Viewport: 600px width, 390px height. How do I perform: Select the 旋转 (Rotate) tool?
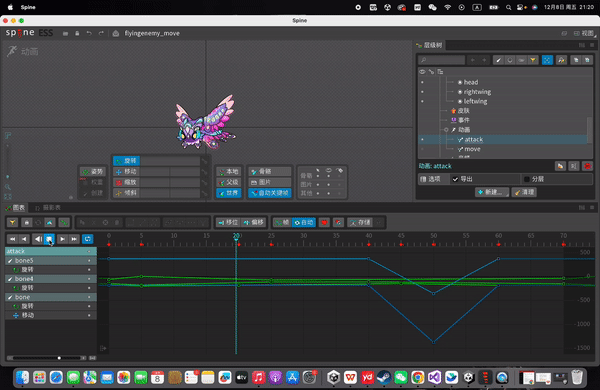(127, 161)
